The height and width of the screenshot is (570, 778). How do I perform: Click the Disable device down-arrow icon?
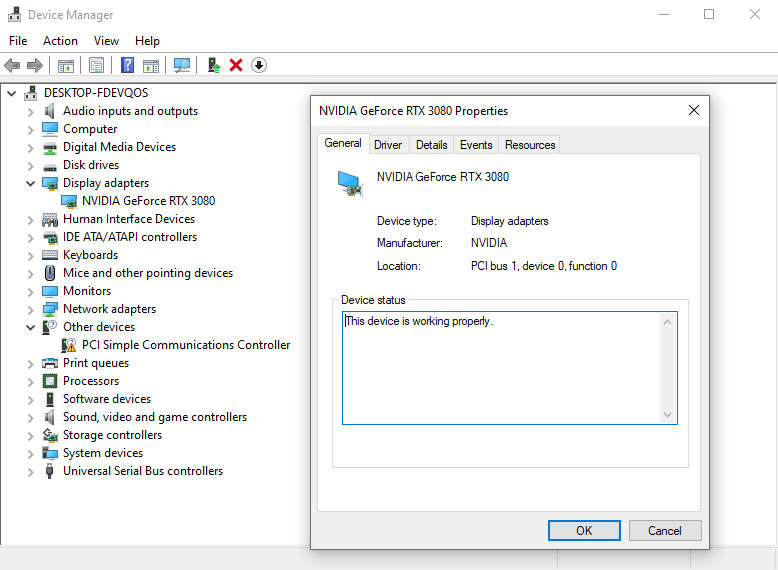coord(259,65)
